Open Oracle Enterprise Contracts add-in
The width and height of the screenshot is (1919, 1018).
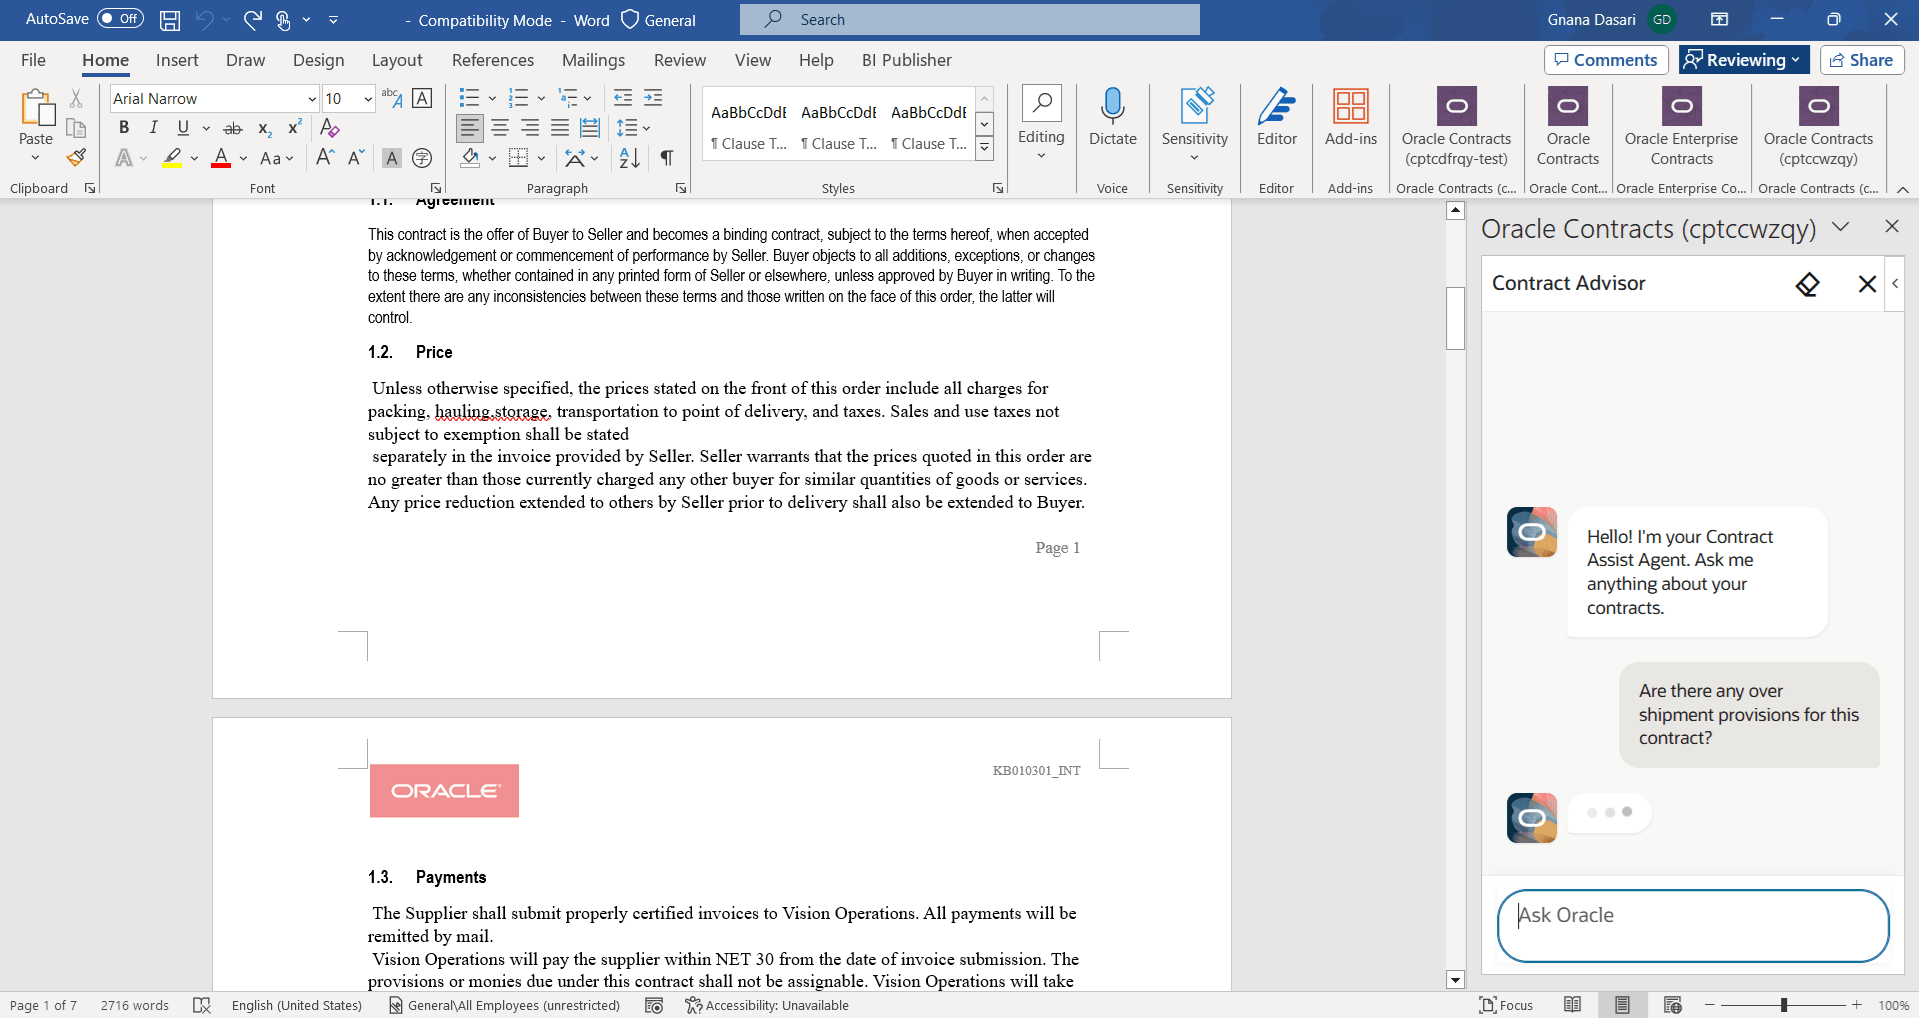click(x=1681, y=126)
